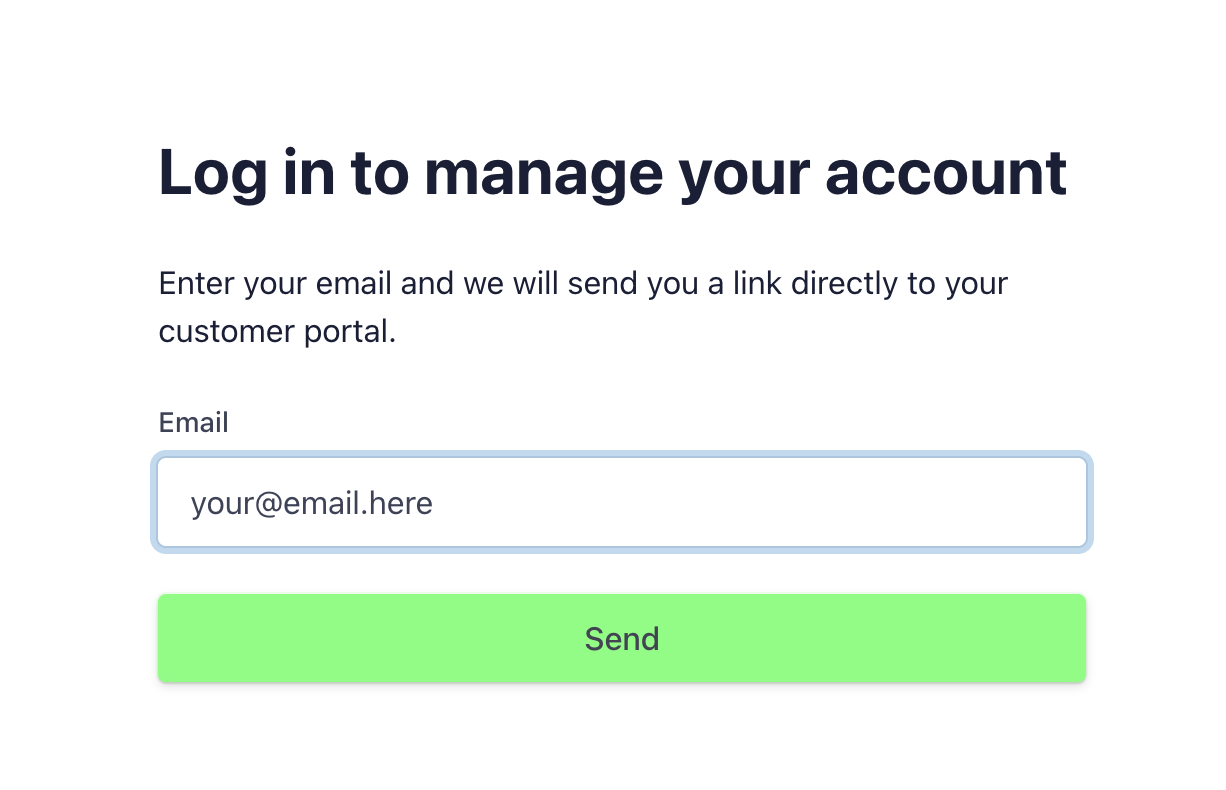This screenshot has width=1226, height=790.
Task: Click the words 'customer portal.' in the description
Action: [x=277, y=331]
